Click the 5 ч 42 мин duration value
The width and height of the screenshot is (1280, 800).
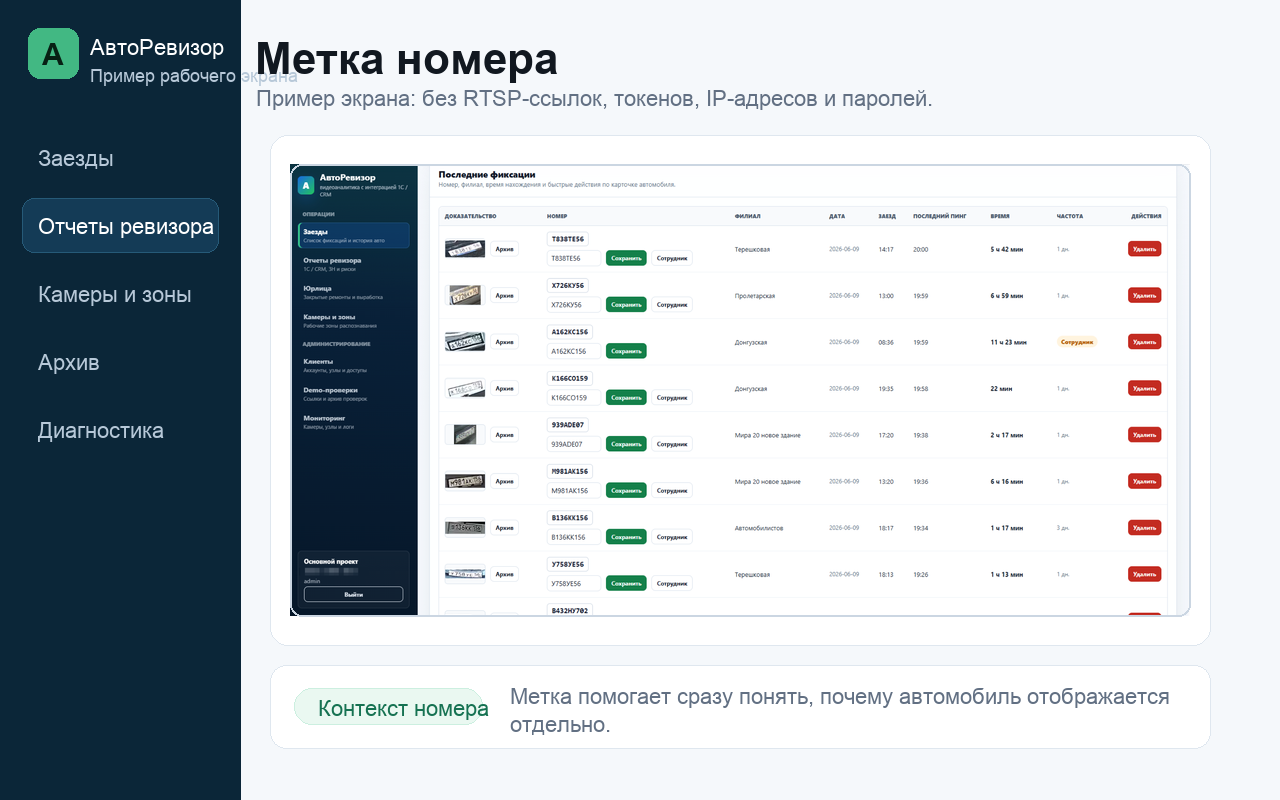click(x=1008, y=249)
